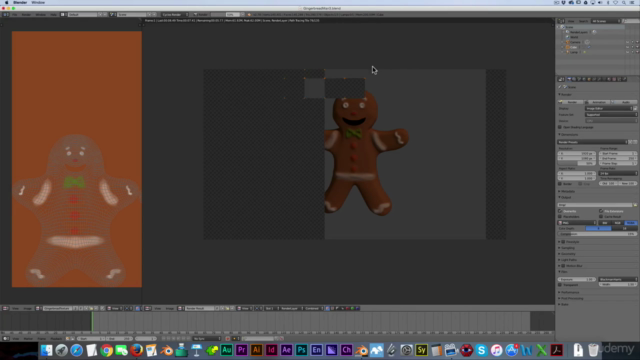Open System Preferences from the dock

pos(407,350)
